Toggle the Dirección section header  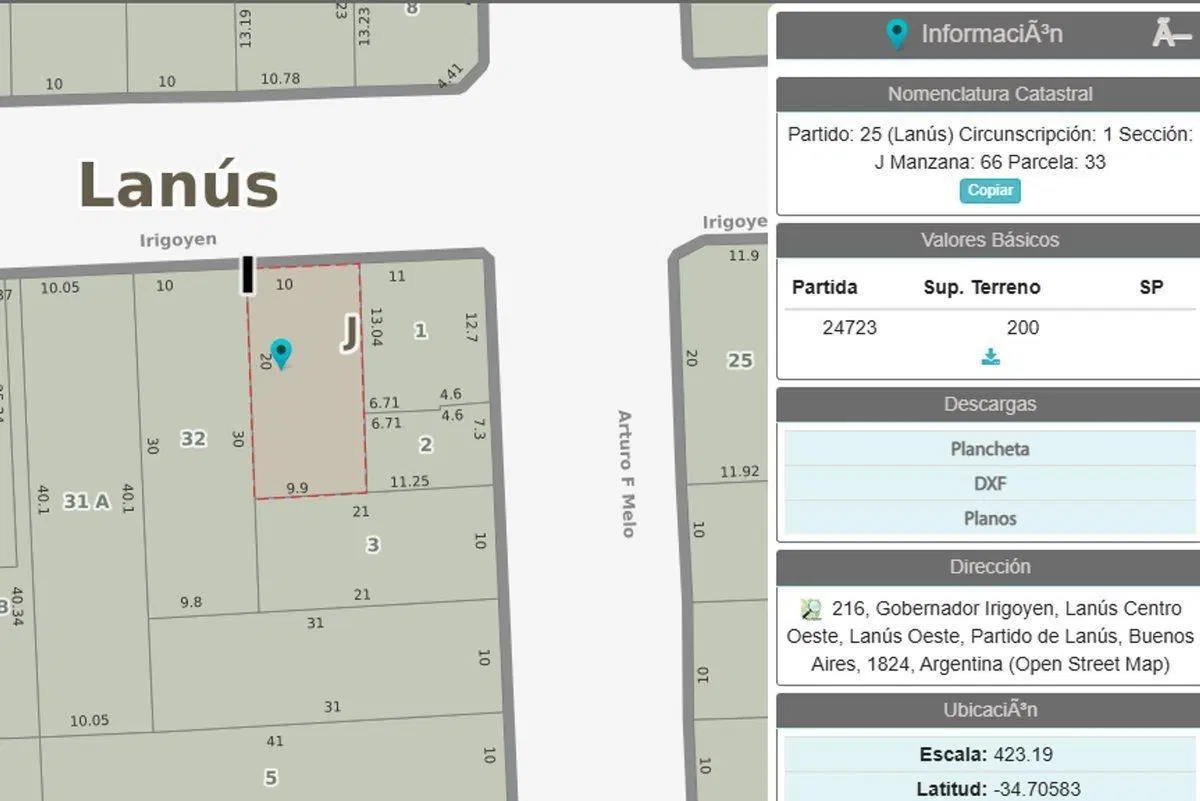pos(990,567)
